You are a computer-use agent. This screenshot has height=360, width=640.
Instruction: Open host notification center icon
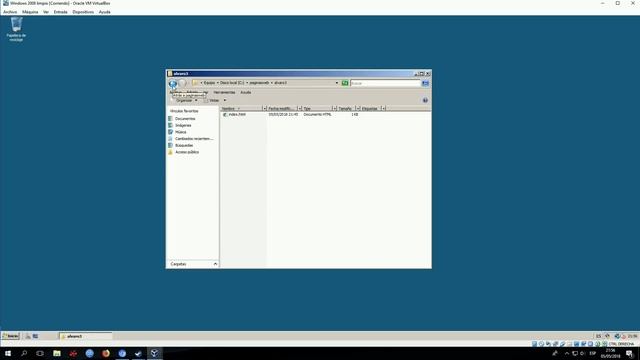click(629, 353)
